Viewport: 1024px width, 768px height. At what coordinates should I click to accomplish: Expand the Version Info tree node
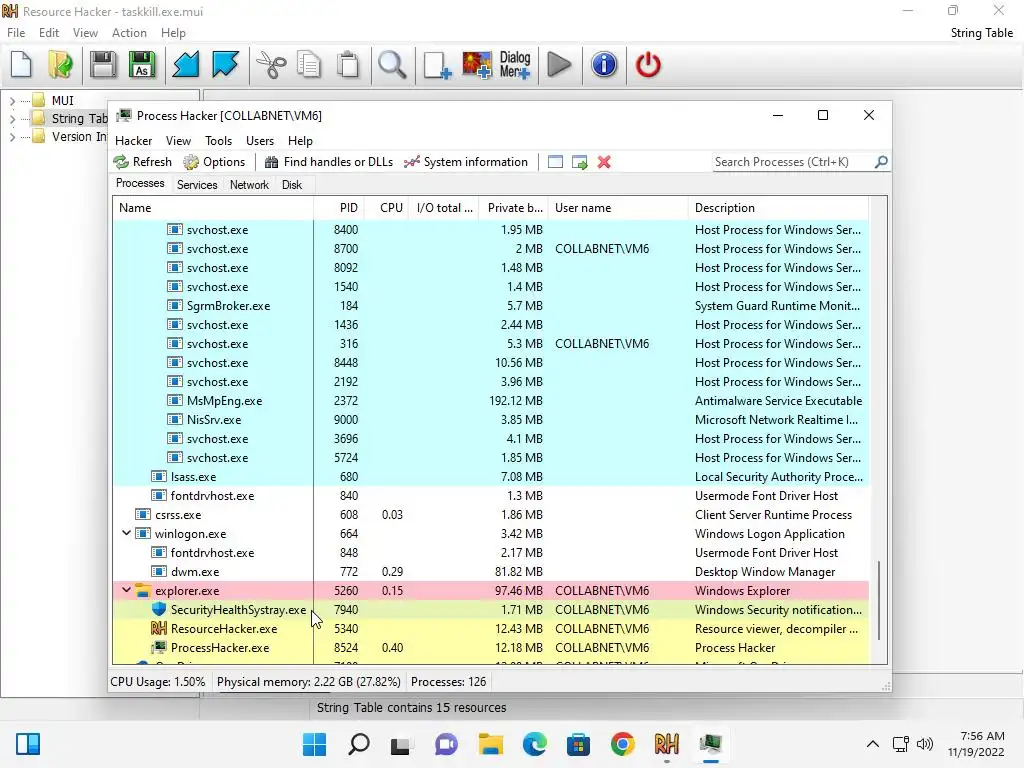[12, 137]
